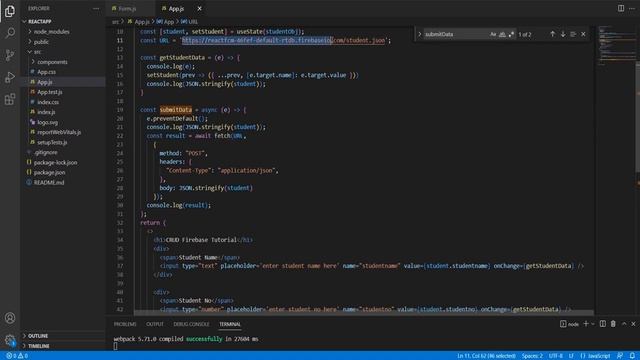Screen dimensions: 640x360
Task: Click the Ln 11, Col 62 cursor position status
Action: coord(486,356)
